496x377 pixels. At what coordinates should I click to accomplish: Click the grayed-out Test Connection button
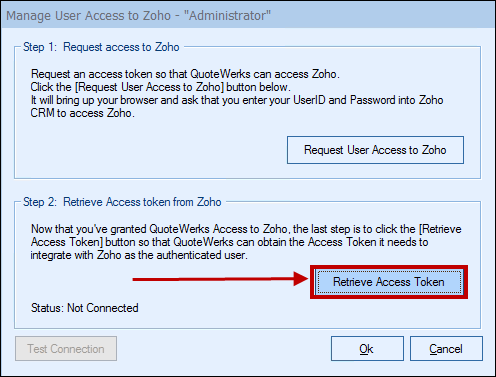[66, 349]
